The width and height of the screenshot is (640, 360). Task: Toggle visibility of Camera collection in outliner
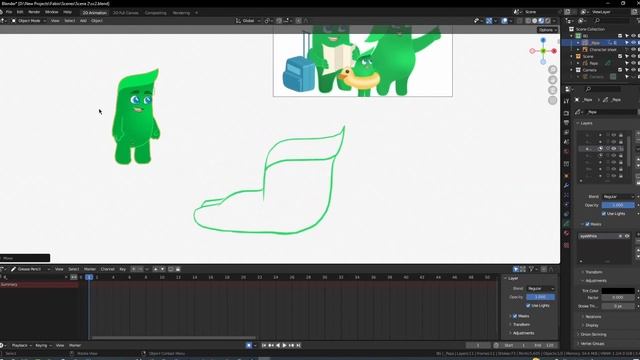(x=633, y=70)
